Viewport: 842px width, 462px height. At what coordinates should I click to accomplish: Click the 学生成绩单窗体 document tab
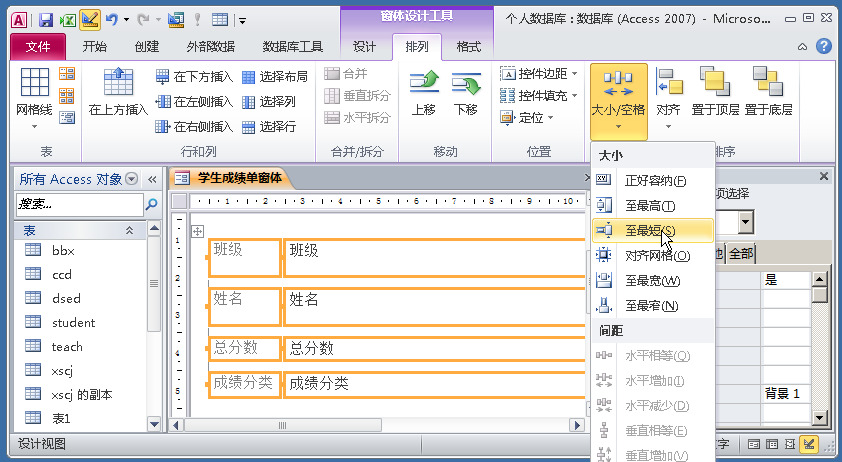(233, 178)
